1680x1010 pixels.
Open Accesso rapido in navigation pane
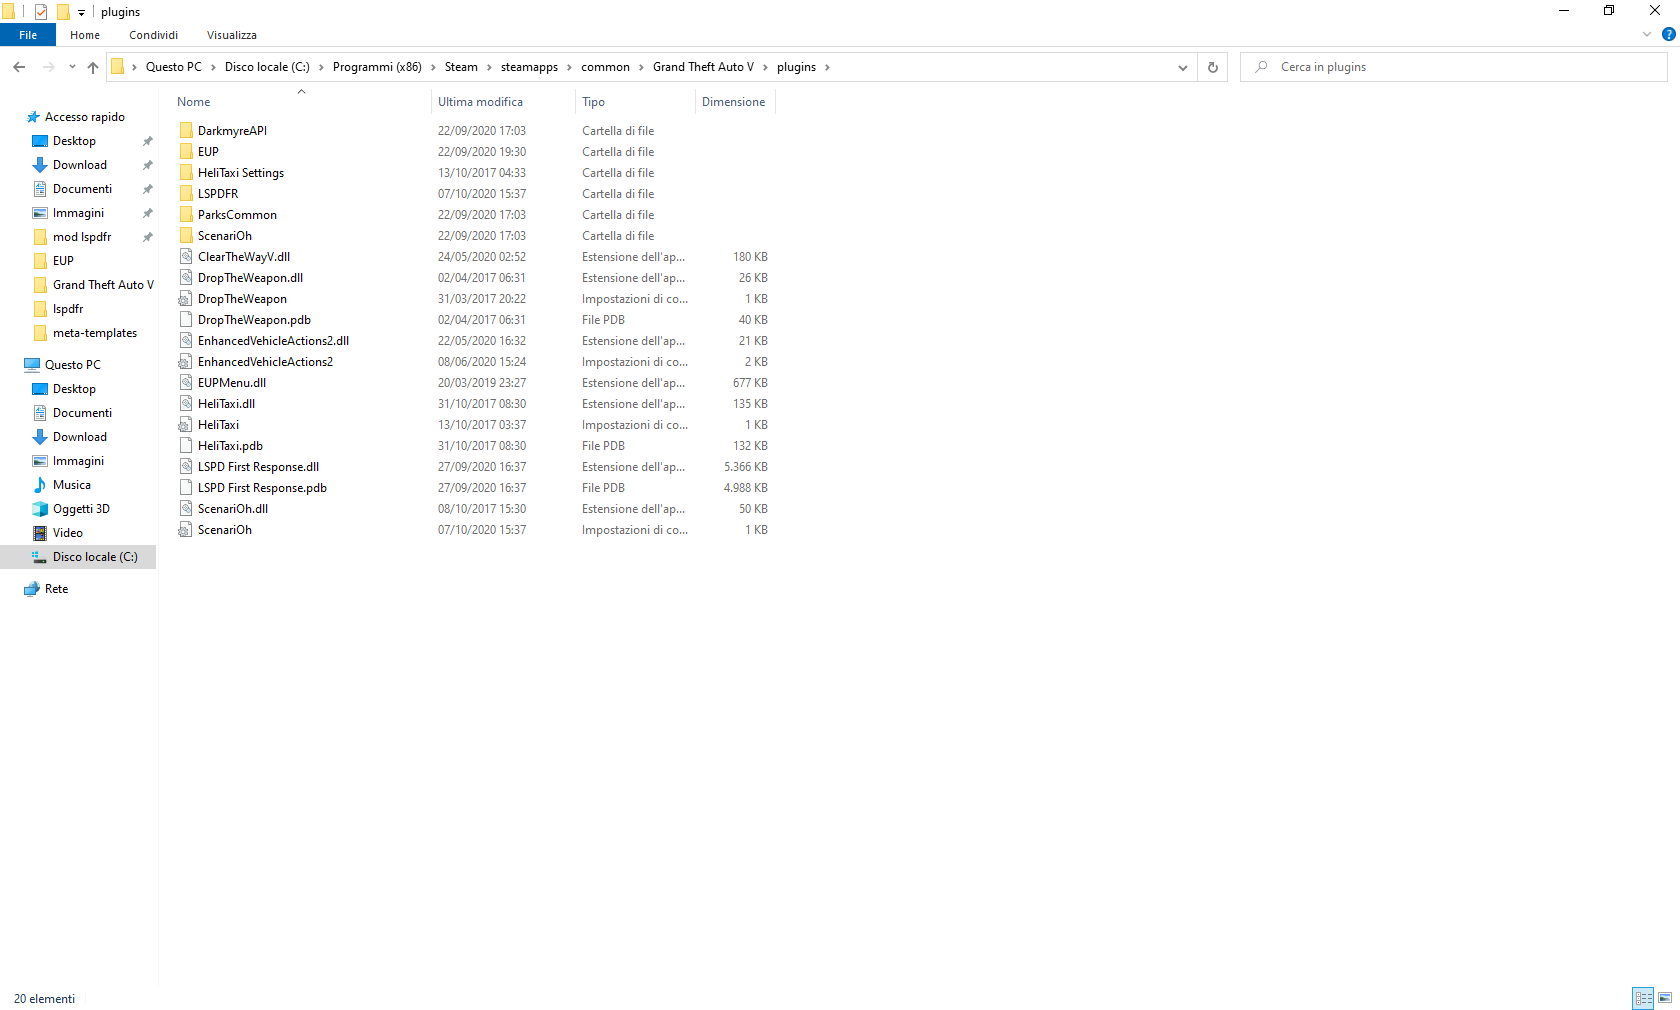85,117
